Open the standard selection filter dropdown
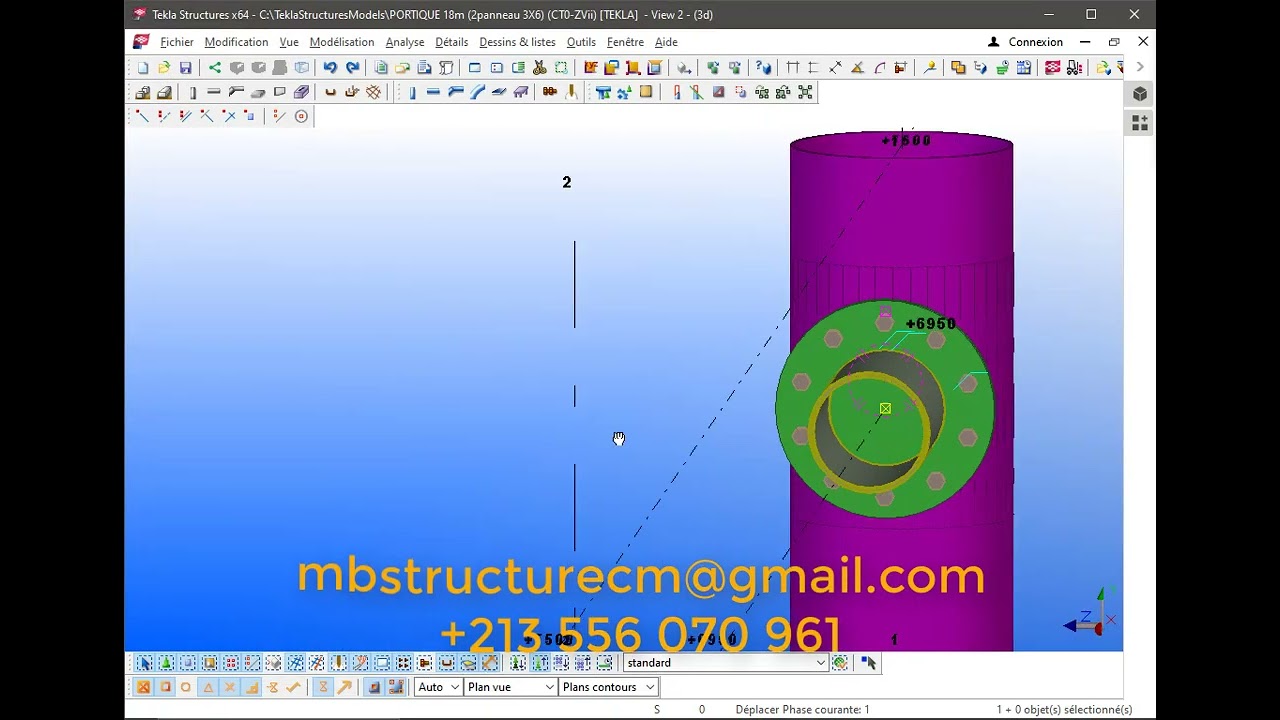The image size is (1280, 720). pyautogui.click(x=725, y=663)
